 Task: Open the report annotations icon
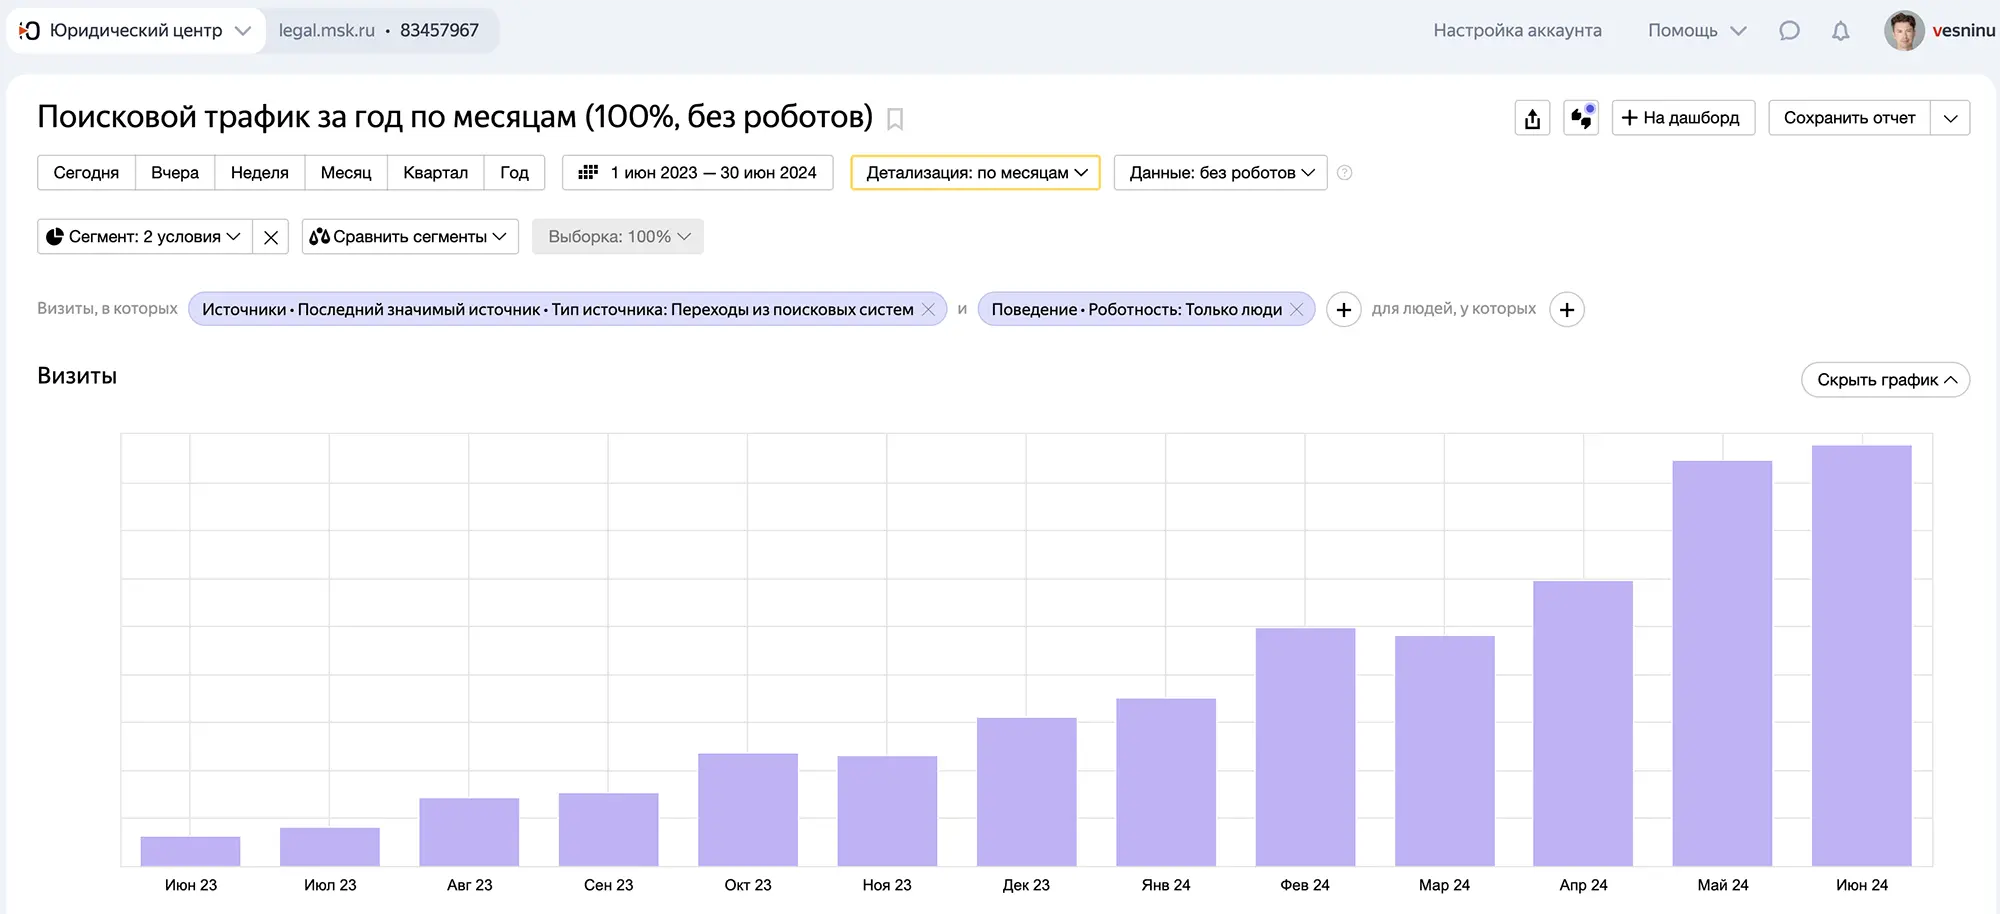point(1581,118)
